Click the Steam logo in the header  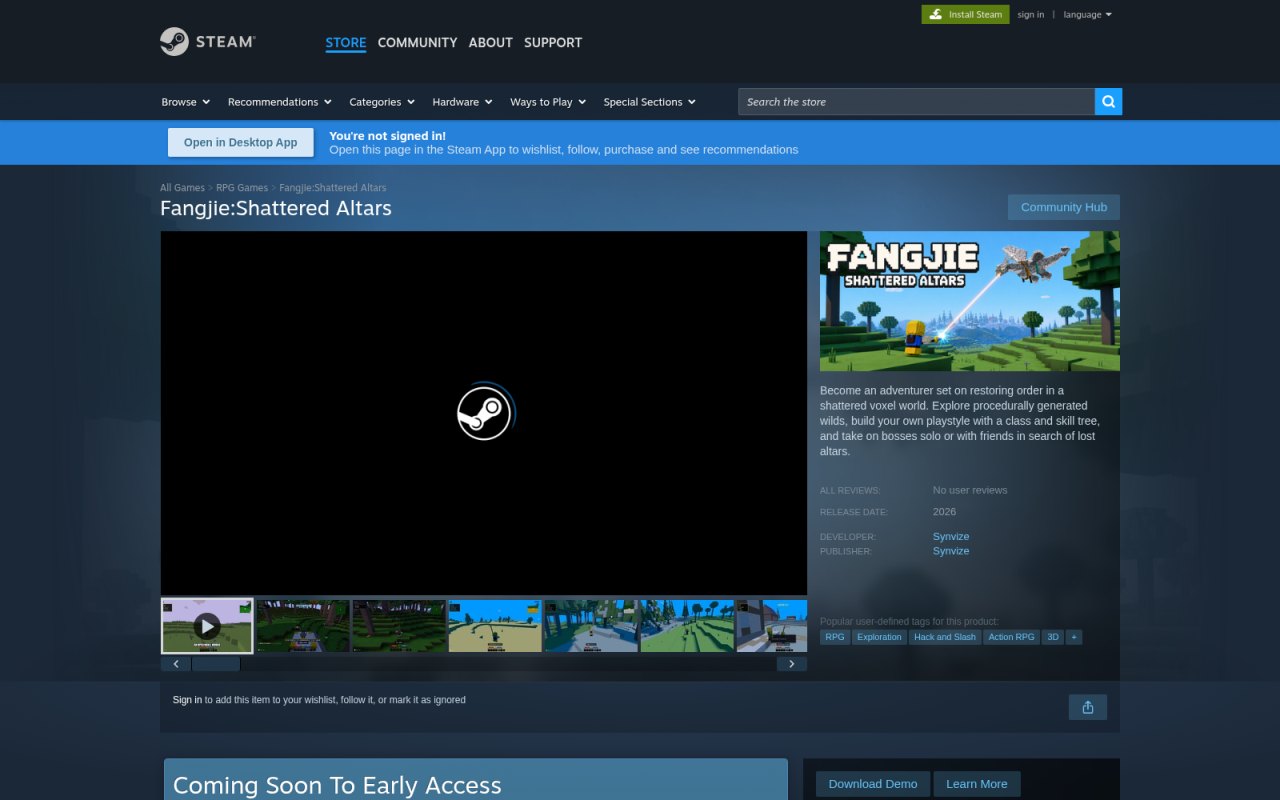(x=208, y=42)
